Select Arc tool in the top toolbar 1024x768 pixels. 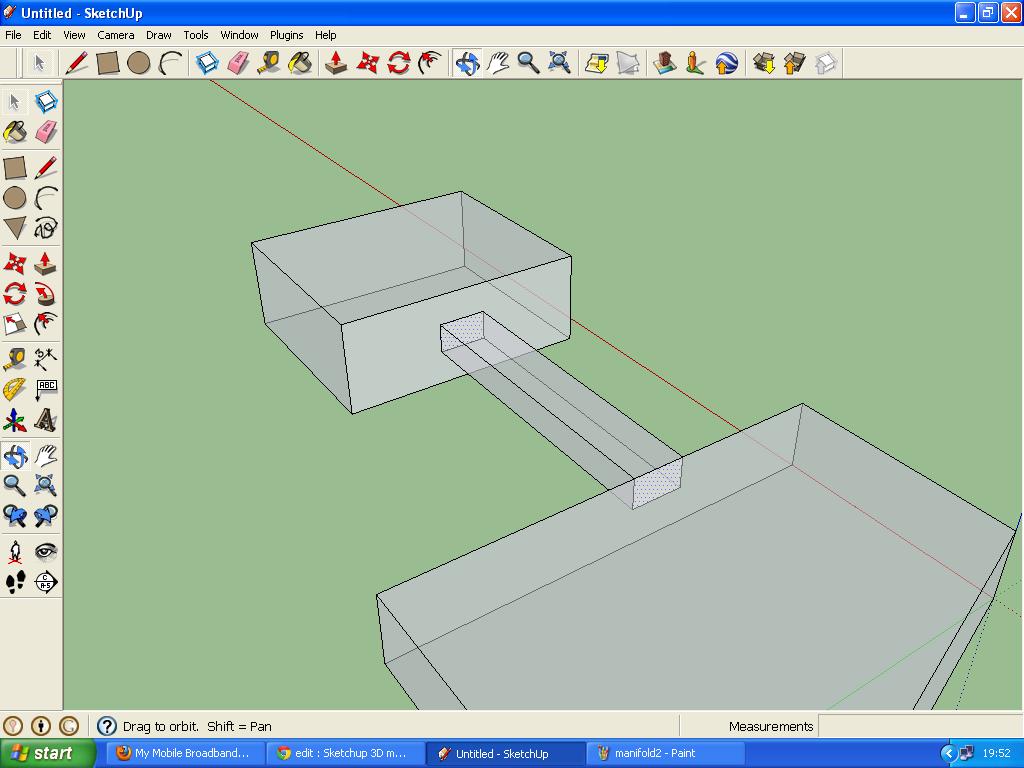[170, 63]
